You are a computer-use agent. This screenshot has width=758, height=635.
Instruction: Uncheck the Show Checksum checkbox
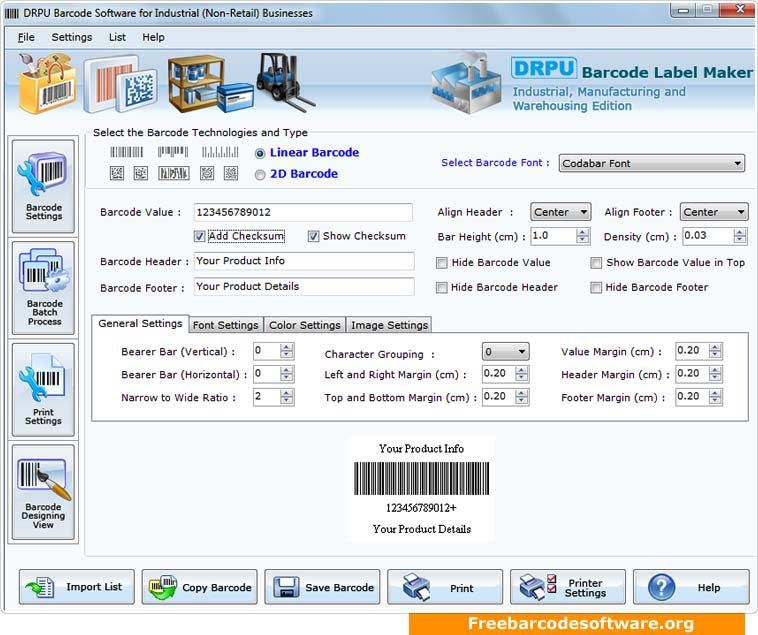[x=313, y=236]
